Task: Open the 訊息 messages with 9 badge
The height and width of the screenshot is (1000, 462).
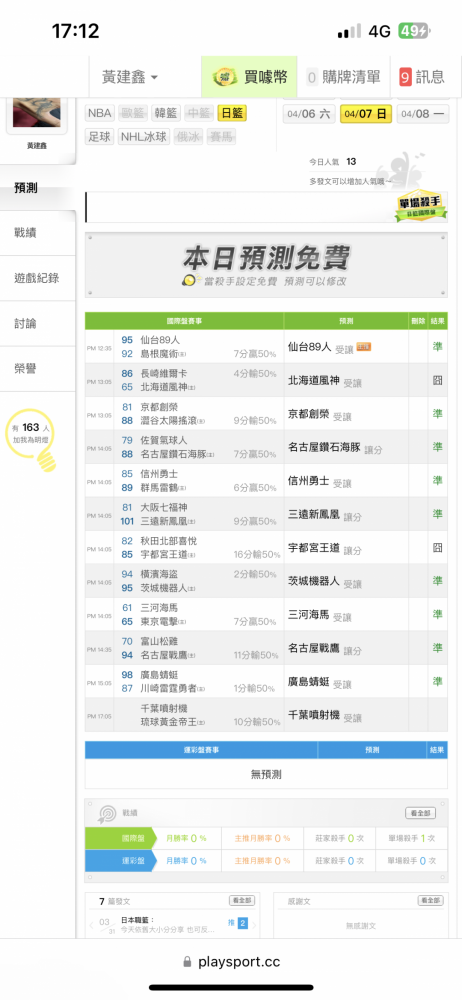Action: [423, 77]
